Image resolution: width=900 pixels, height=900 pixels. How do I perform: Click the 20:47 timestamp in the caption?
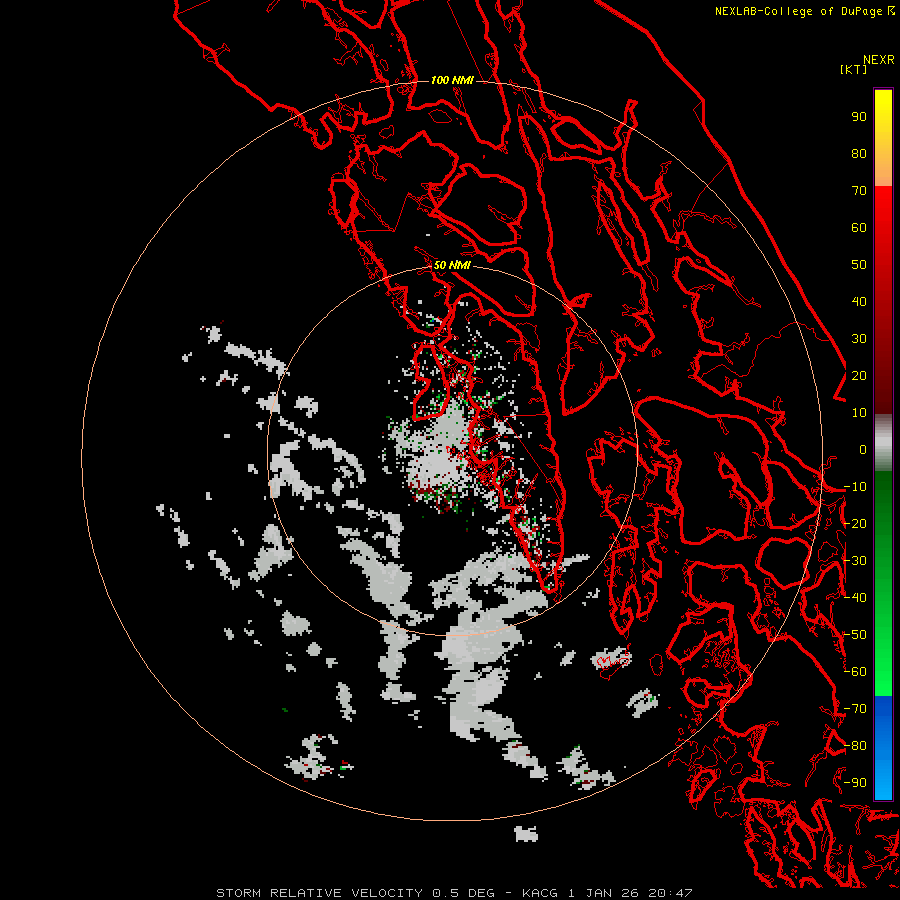tap(670, 893)
